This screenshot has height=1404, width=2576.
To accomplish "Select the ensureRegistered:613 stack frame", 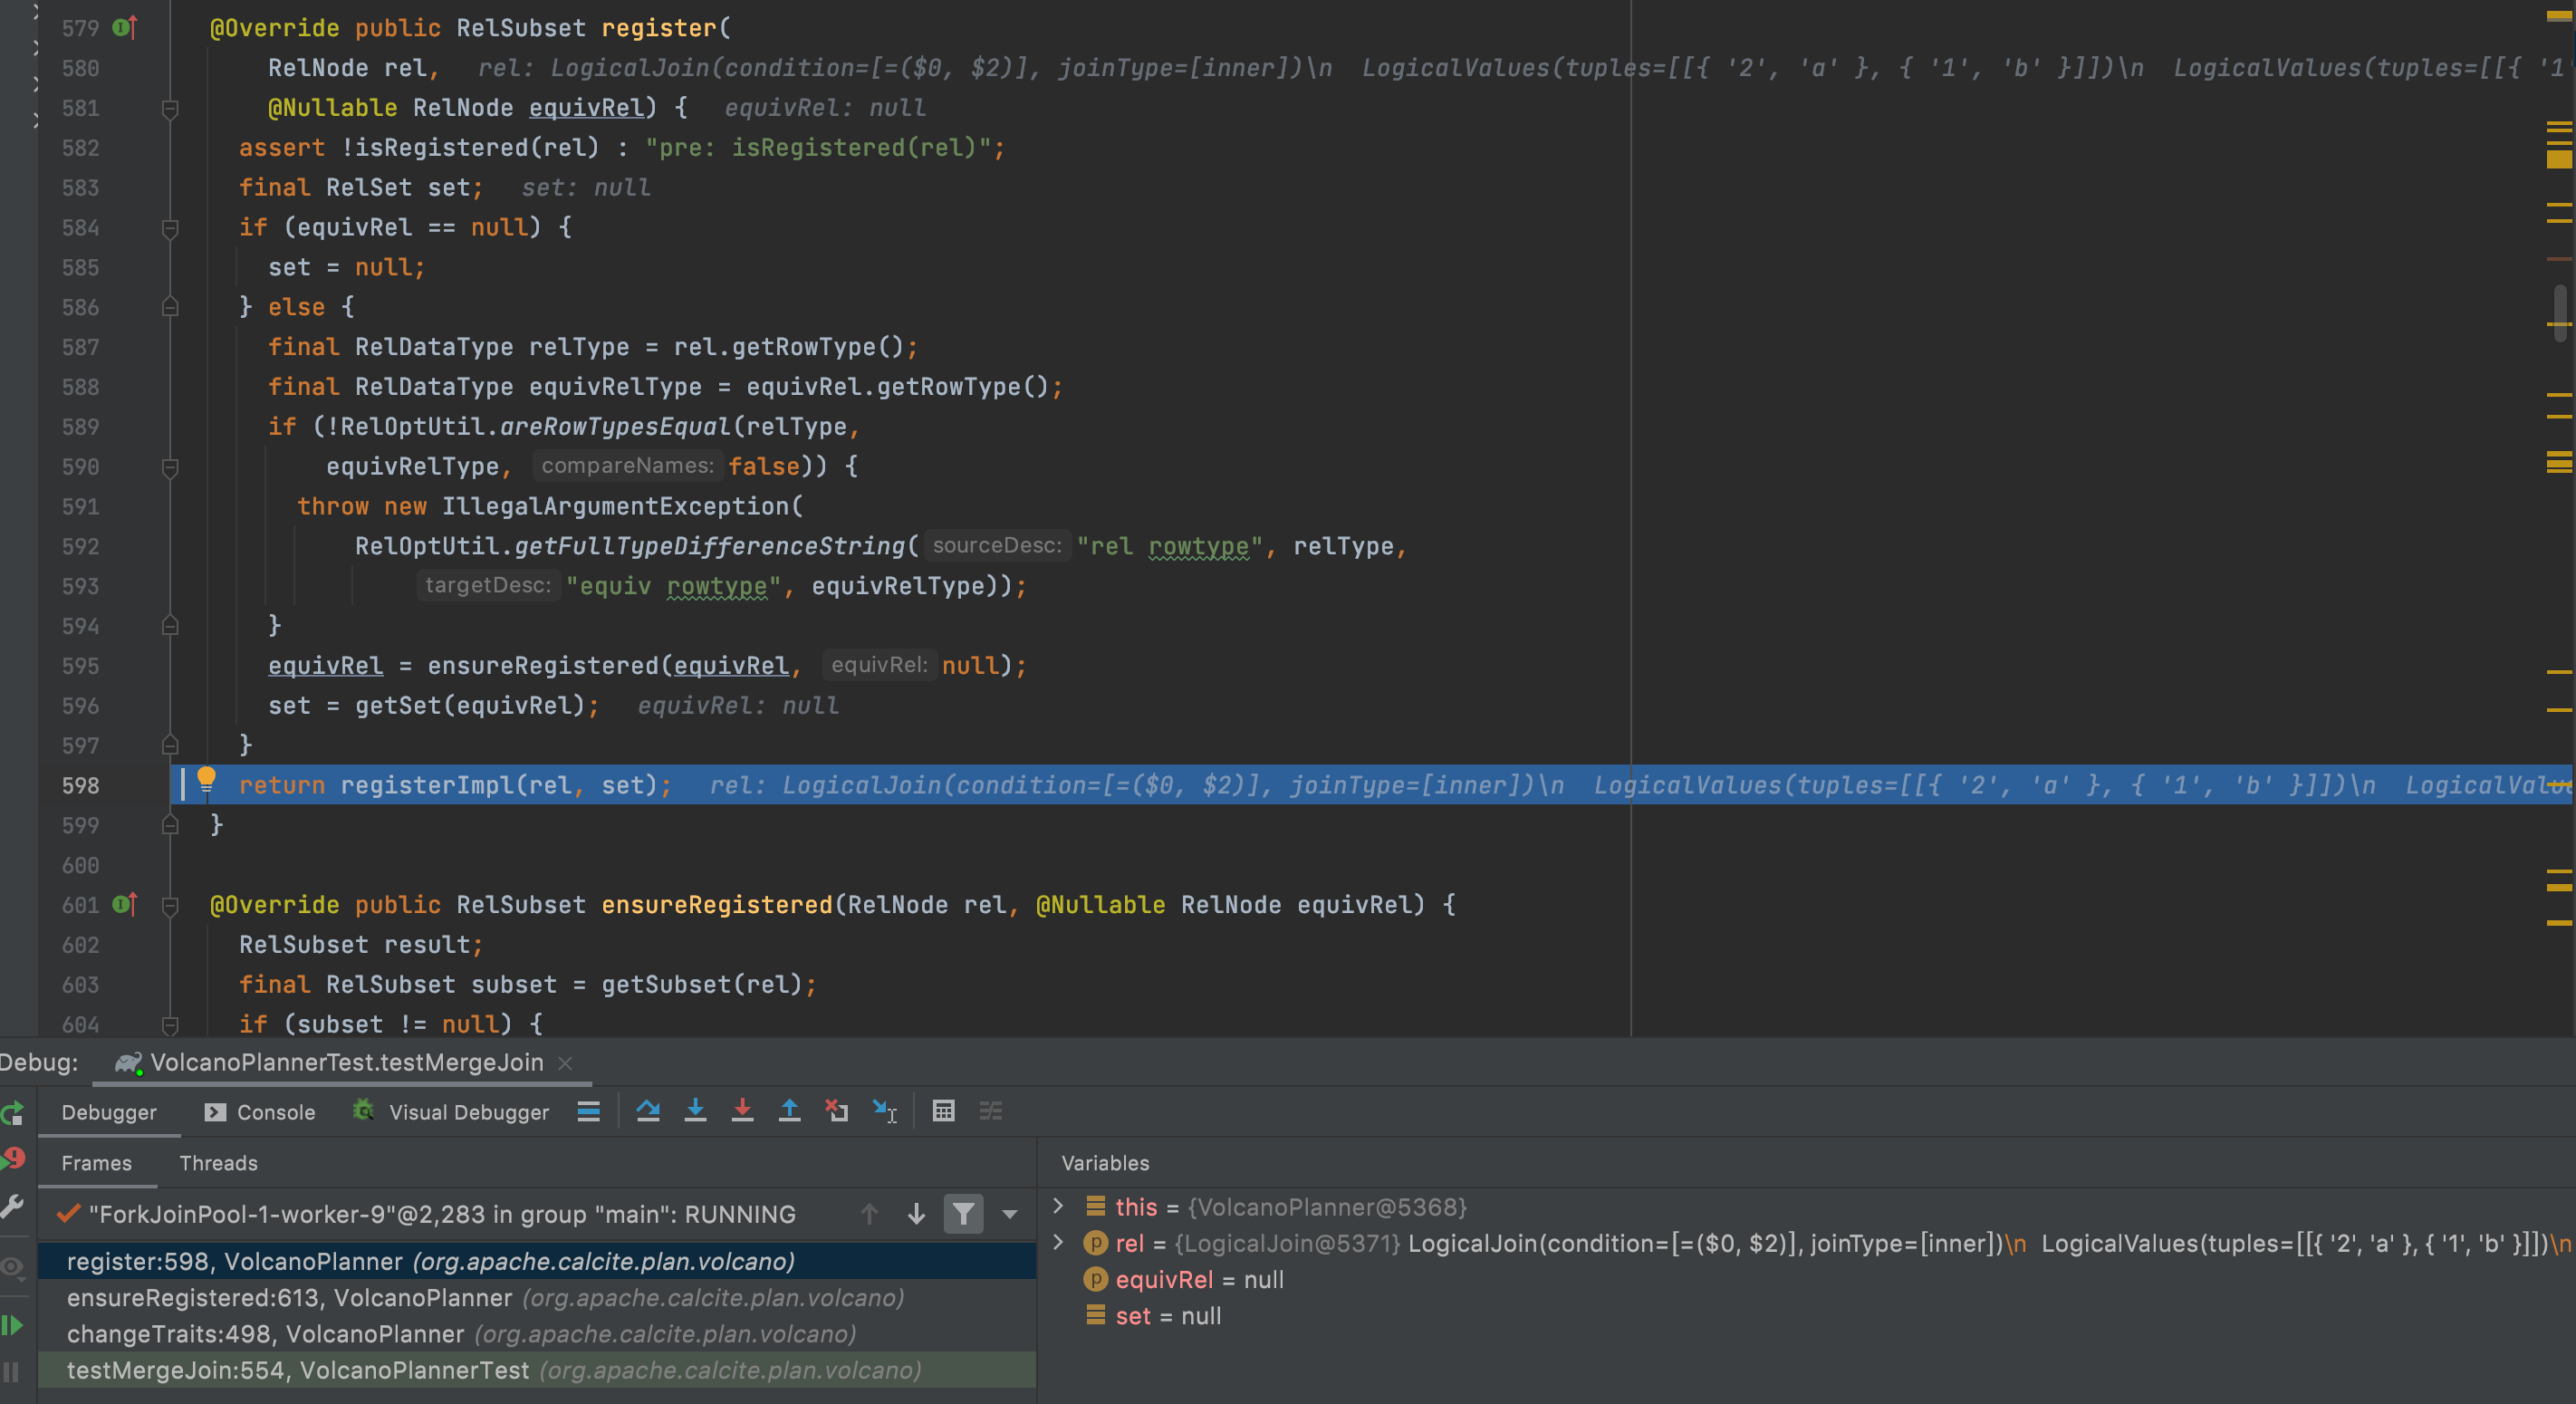I will tap(485, 1298).
